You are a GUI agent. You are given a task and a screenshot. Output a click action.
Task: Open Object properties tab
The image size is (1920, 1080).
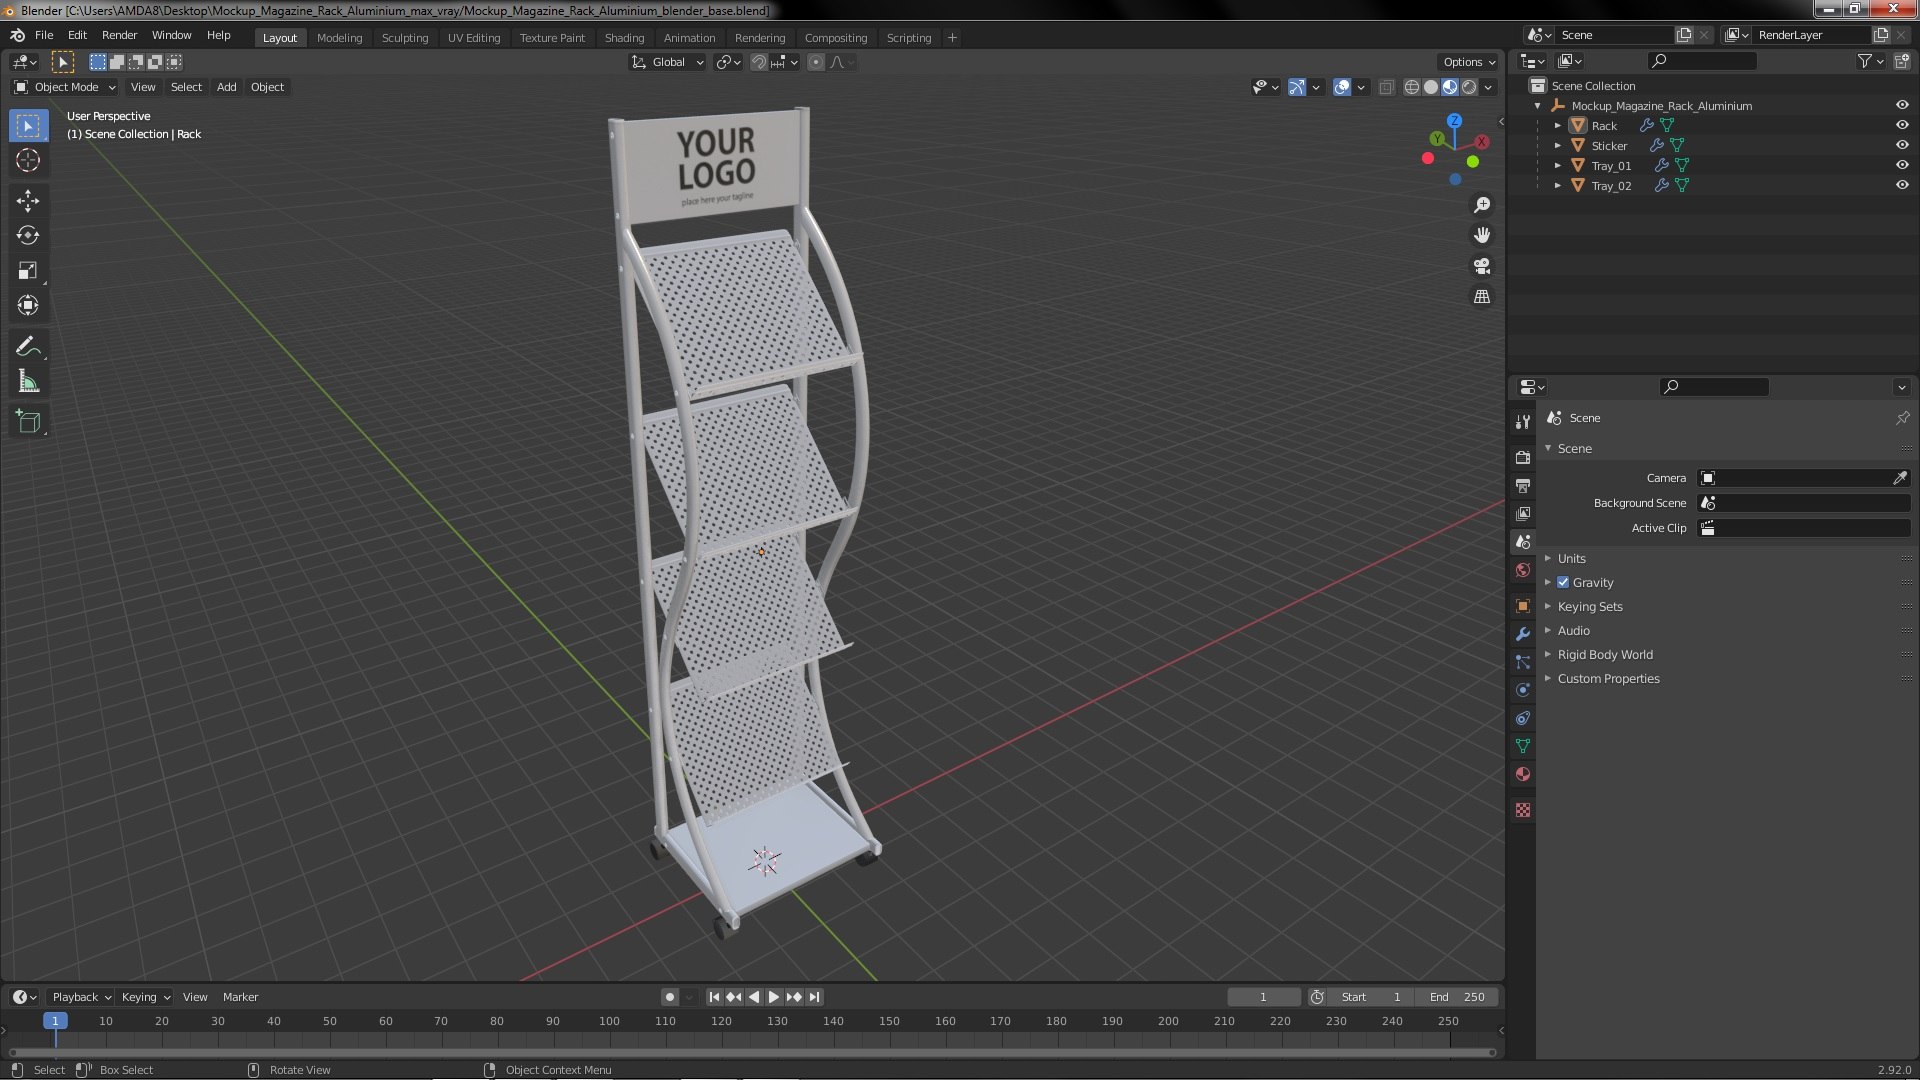[x=1523, y=606]
